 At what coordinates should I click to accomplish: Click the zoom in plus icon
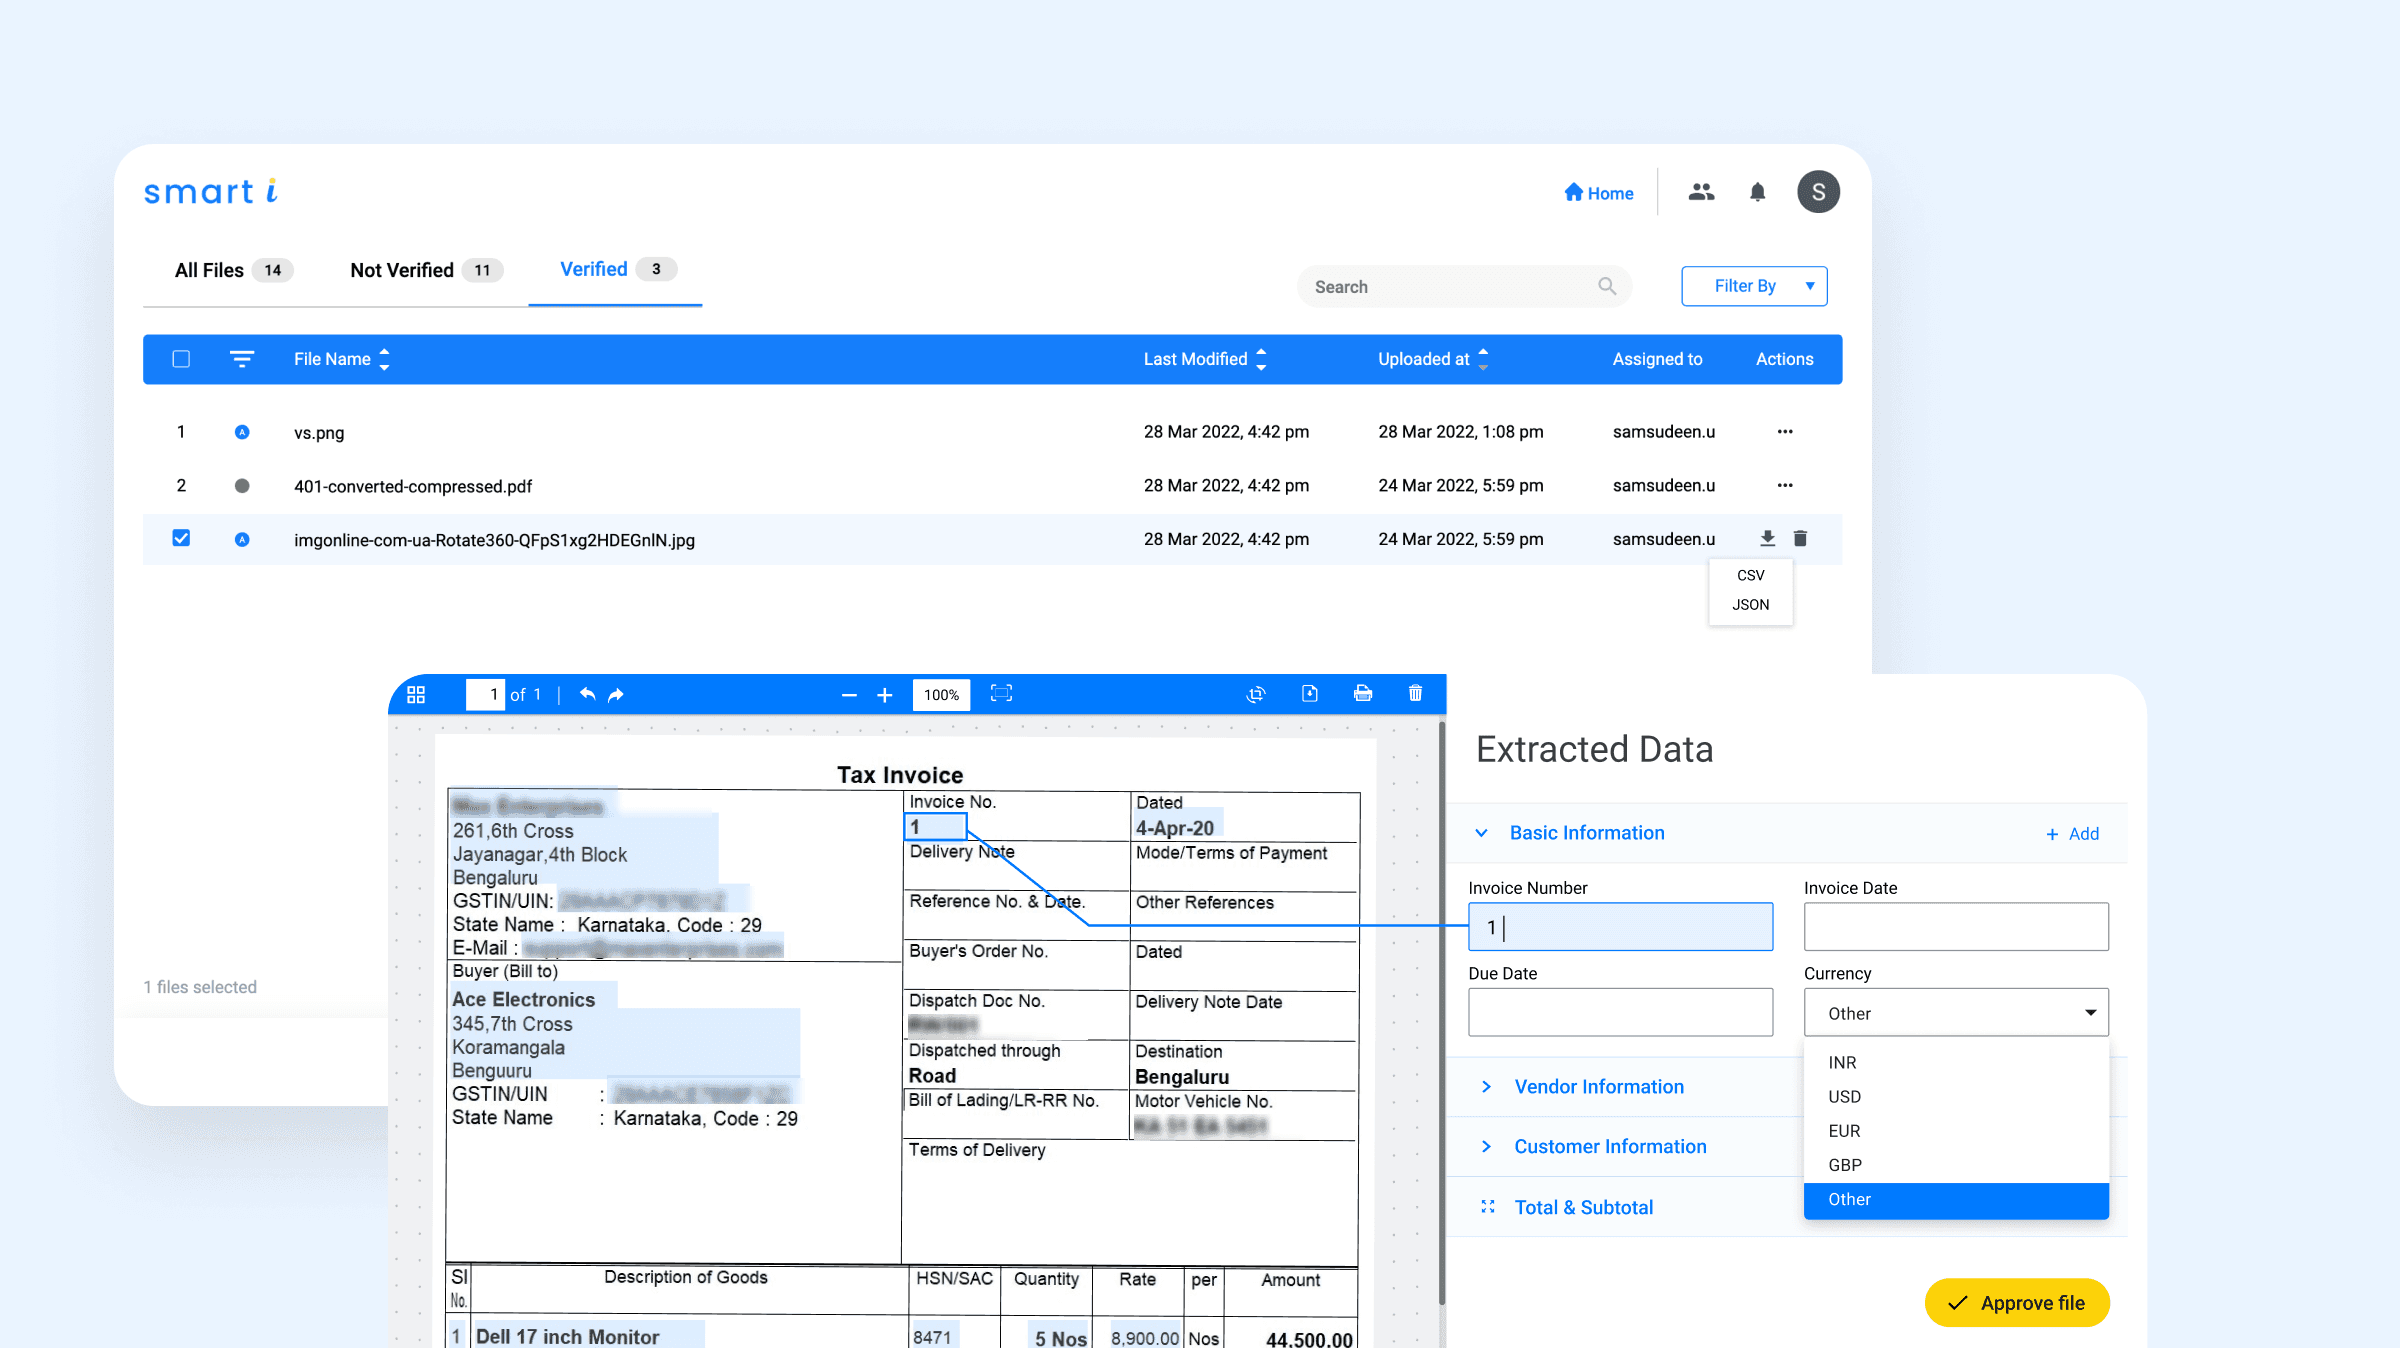point(884,695)
